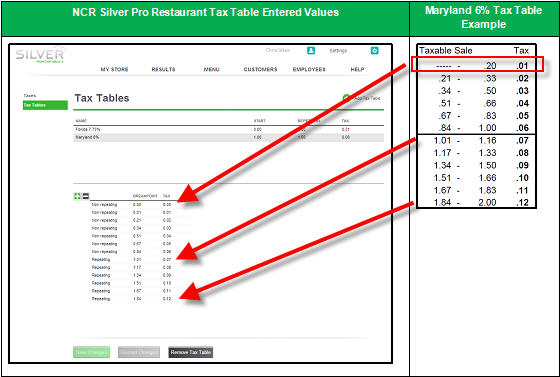
Task: Open the HELP menu
Action: (x=357, y=69)
